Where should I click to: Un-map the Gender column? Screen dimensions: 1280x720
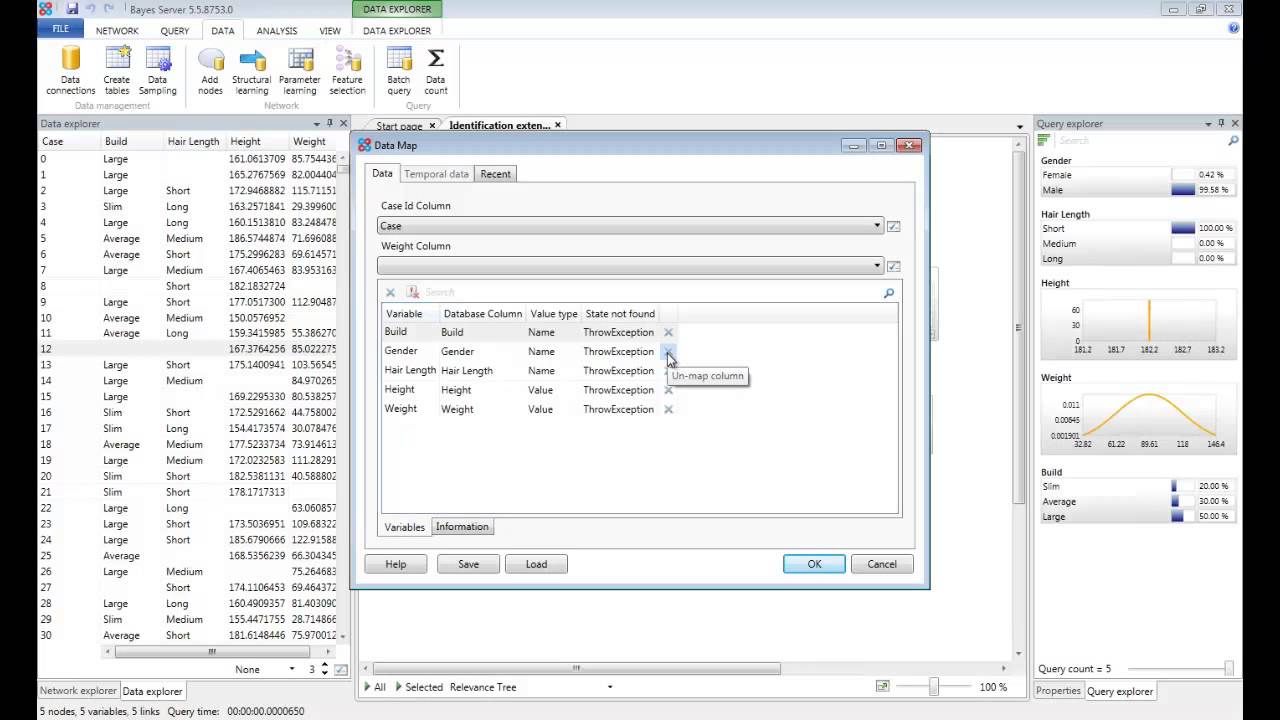tap(668, 351)
